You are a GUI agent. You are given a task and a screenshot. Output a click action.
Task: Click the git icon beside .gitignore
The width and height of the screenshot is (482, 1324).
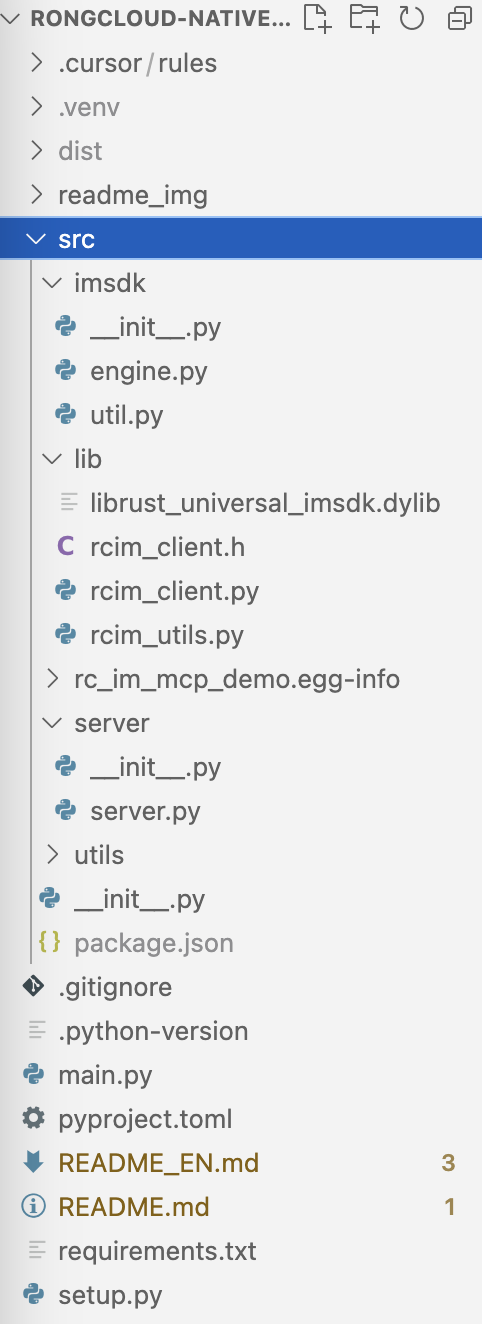pyautogui.click(x=34, y=987)
